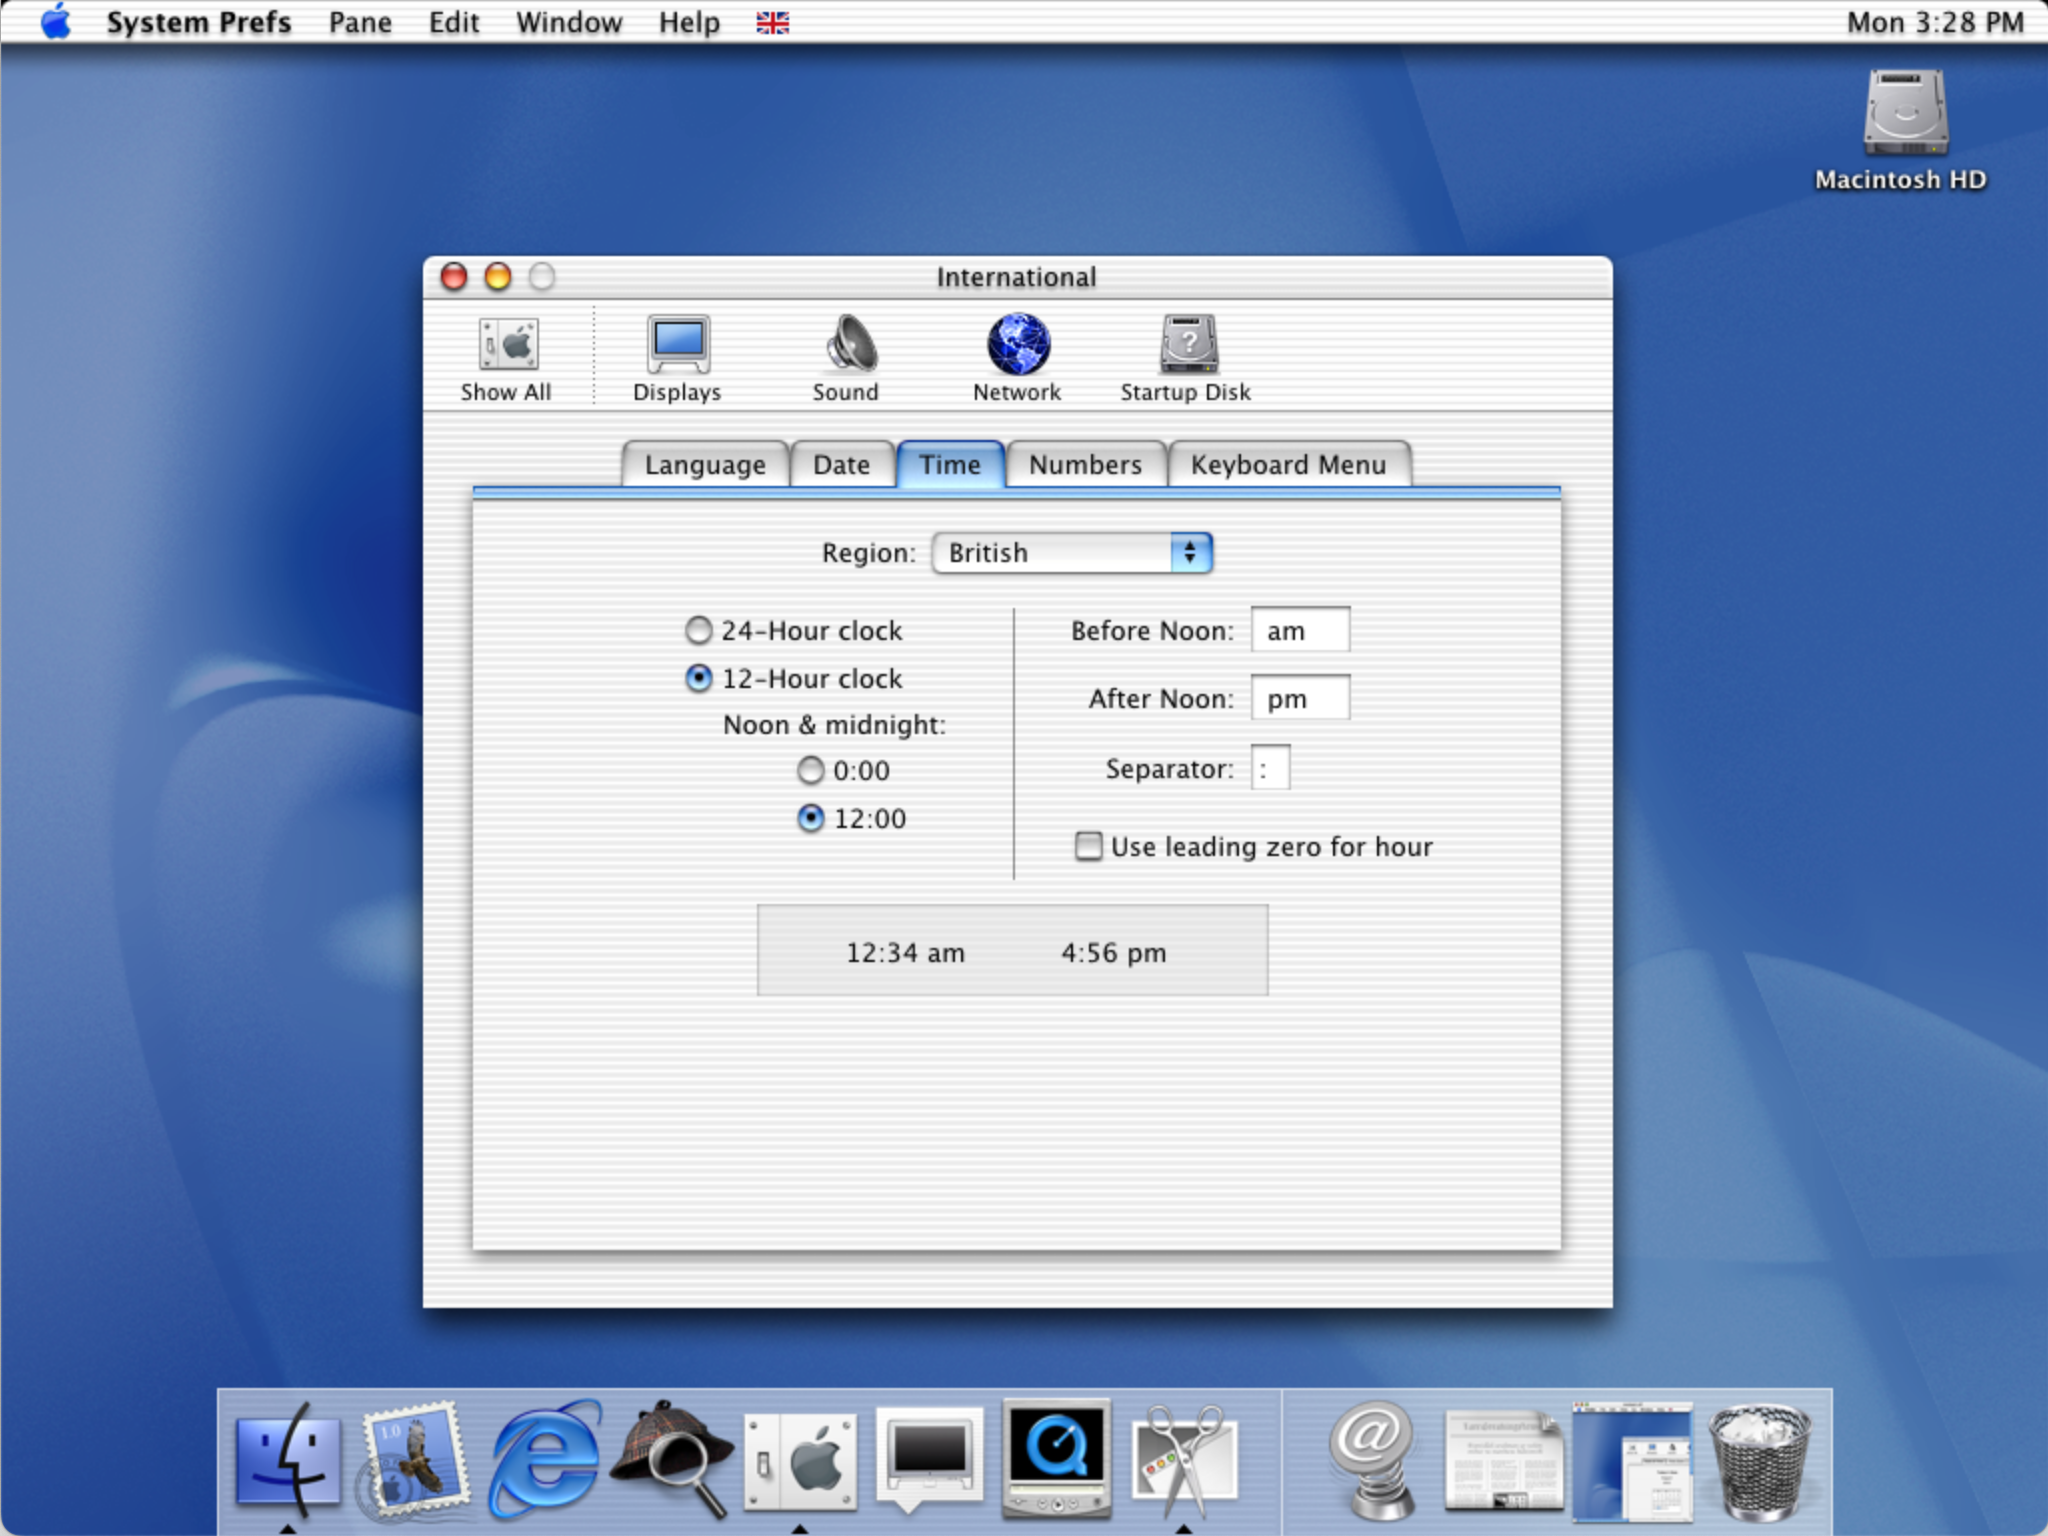Open the Startup Disk pane
Viewport: 2048px width, 1536px height.
(x=1186, y=358)
